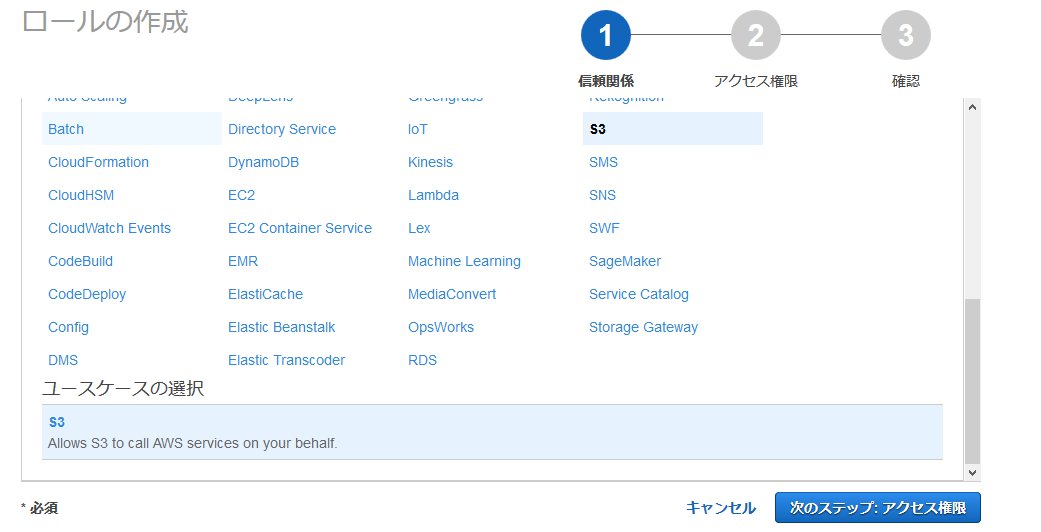Click the vertical scrollbar thumb

point(971,378)
